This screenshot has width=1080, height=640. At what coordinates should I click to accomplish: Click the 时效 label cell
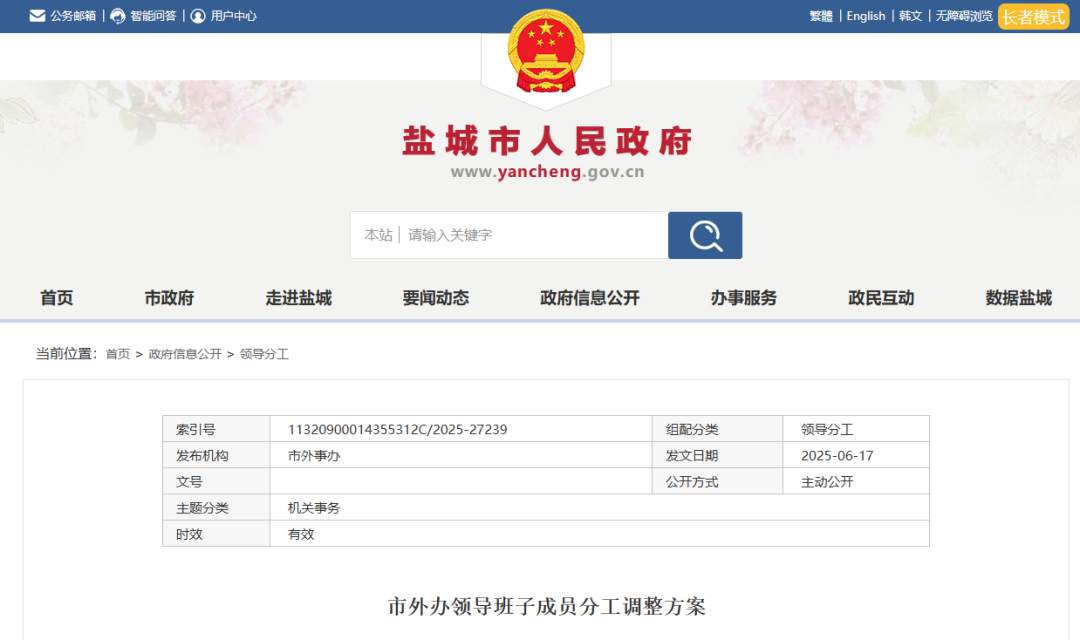click(216, 534)
